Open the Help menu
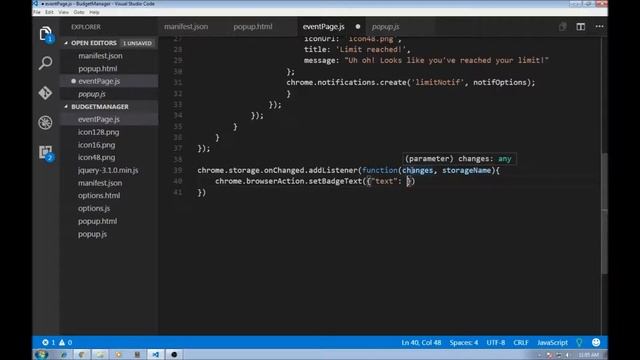Image resolution: width=640 pixels, height=360 pixels. click(x=94, y=12)
